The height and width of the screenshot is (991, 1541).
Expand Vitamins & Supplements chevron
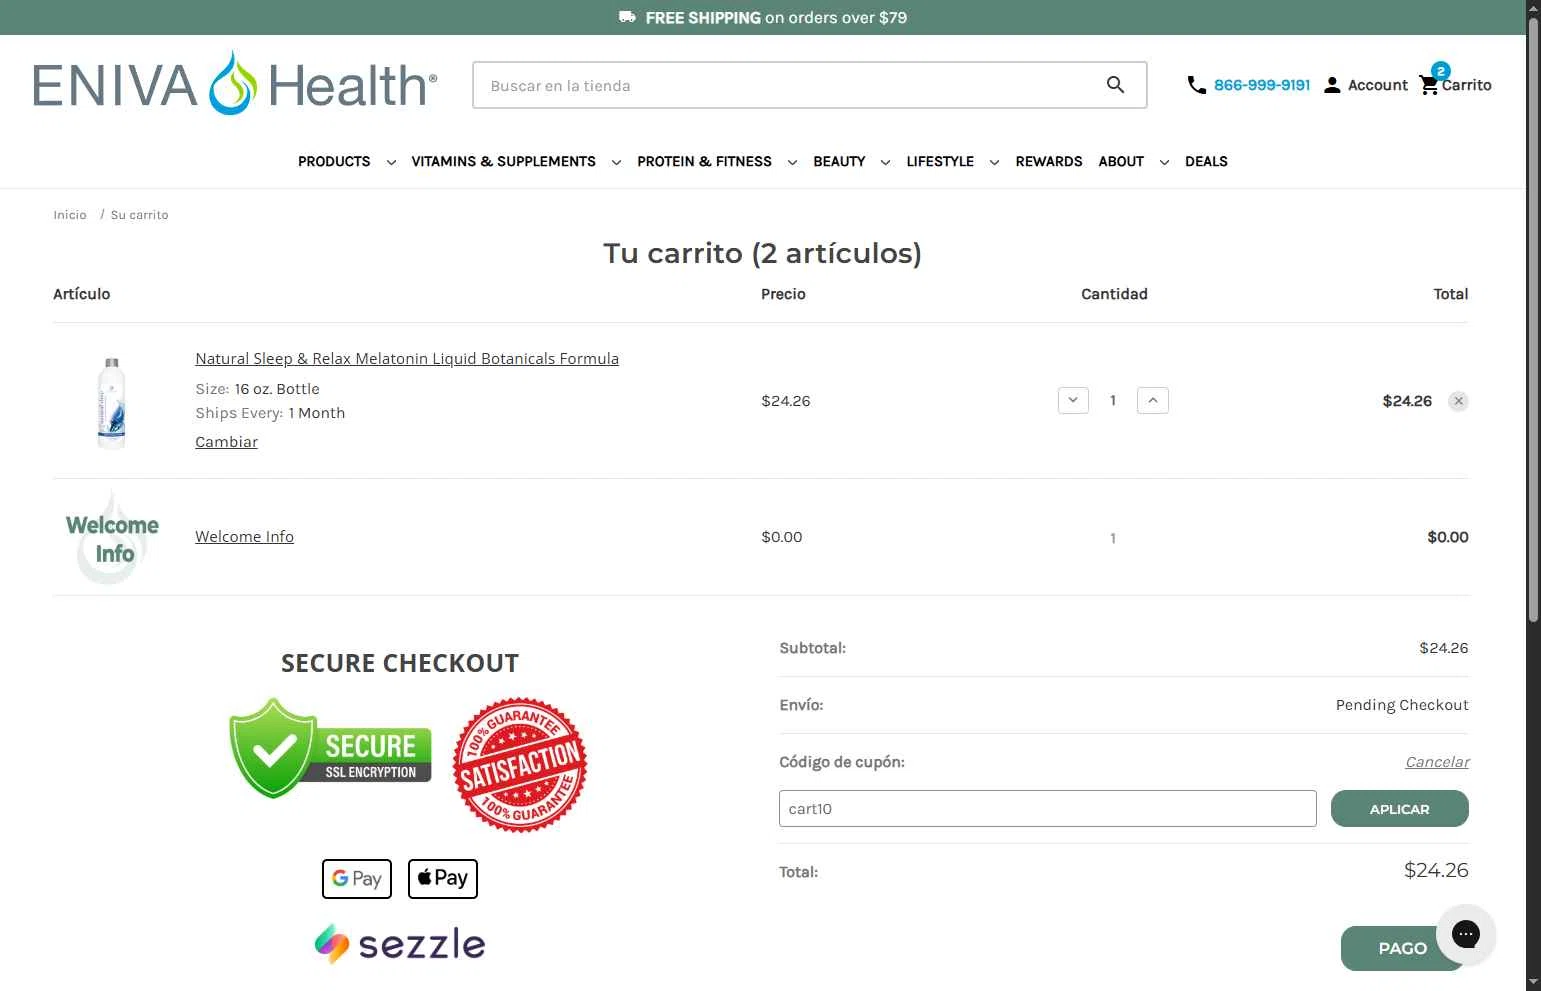[616, 162]
